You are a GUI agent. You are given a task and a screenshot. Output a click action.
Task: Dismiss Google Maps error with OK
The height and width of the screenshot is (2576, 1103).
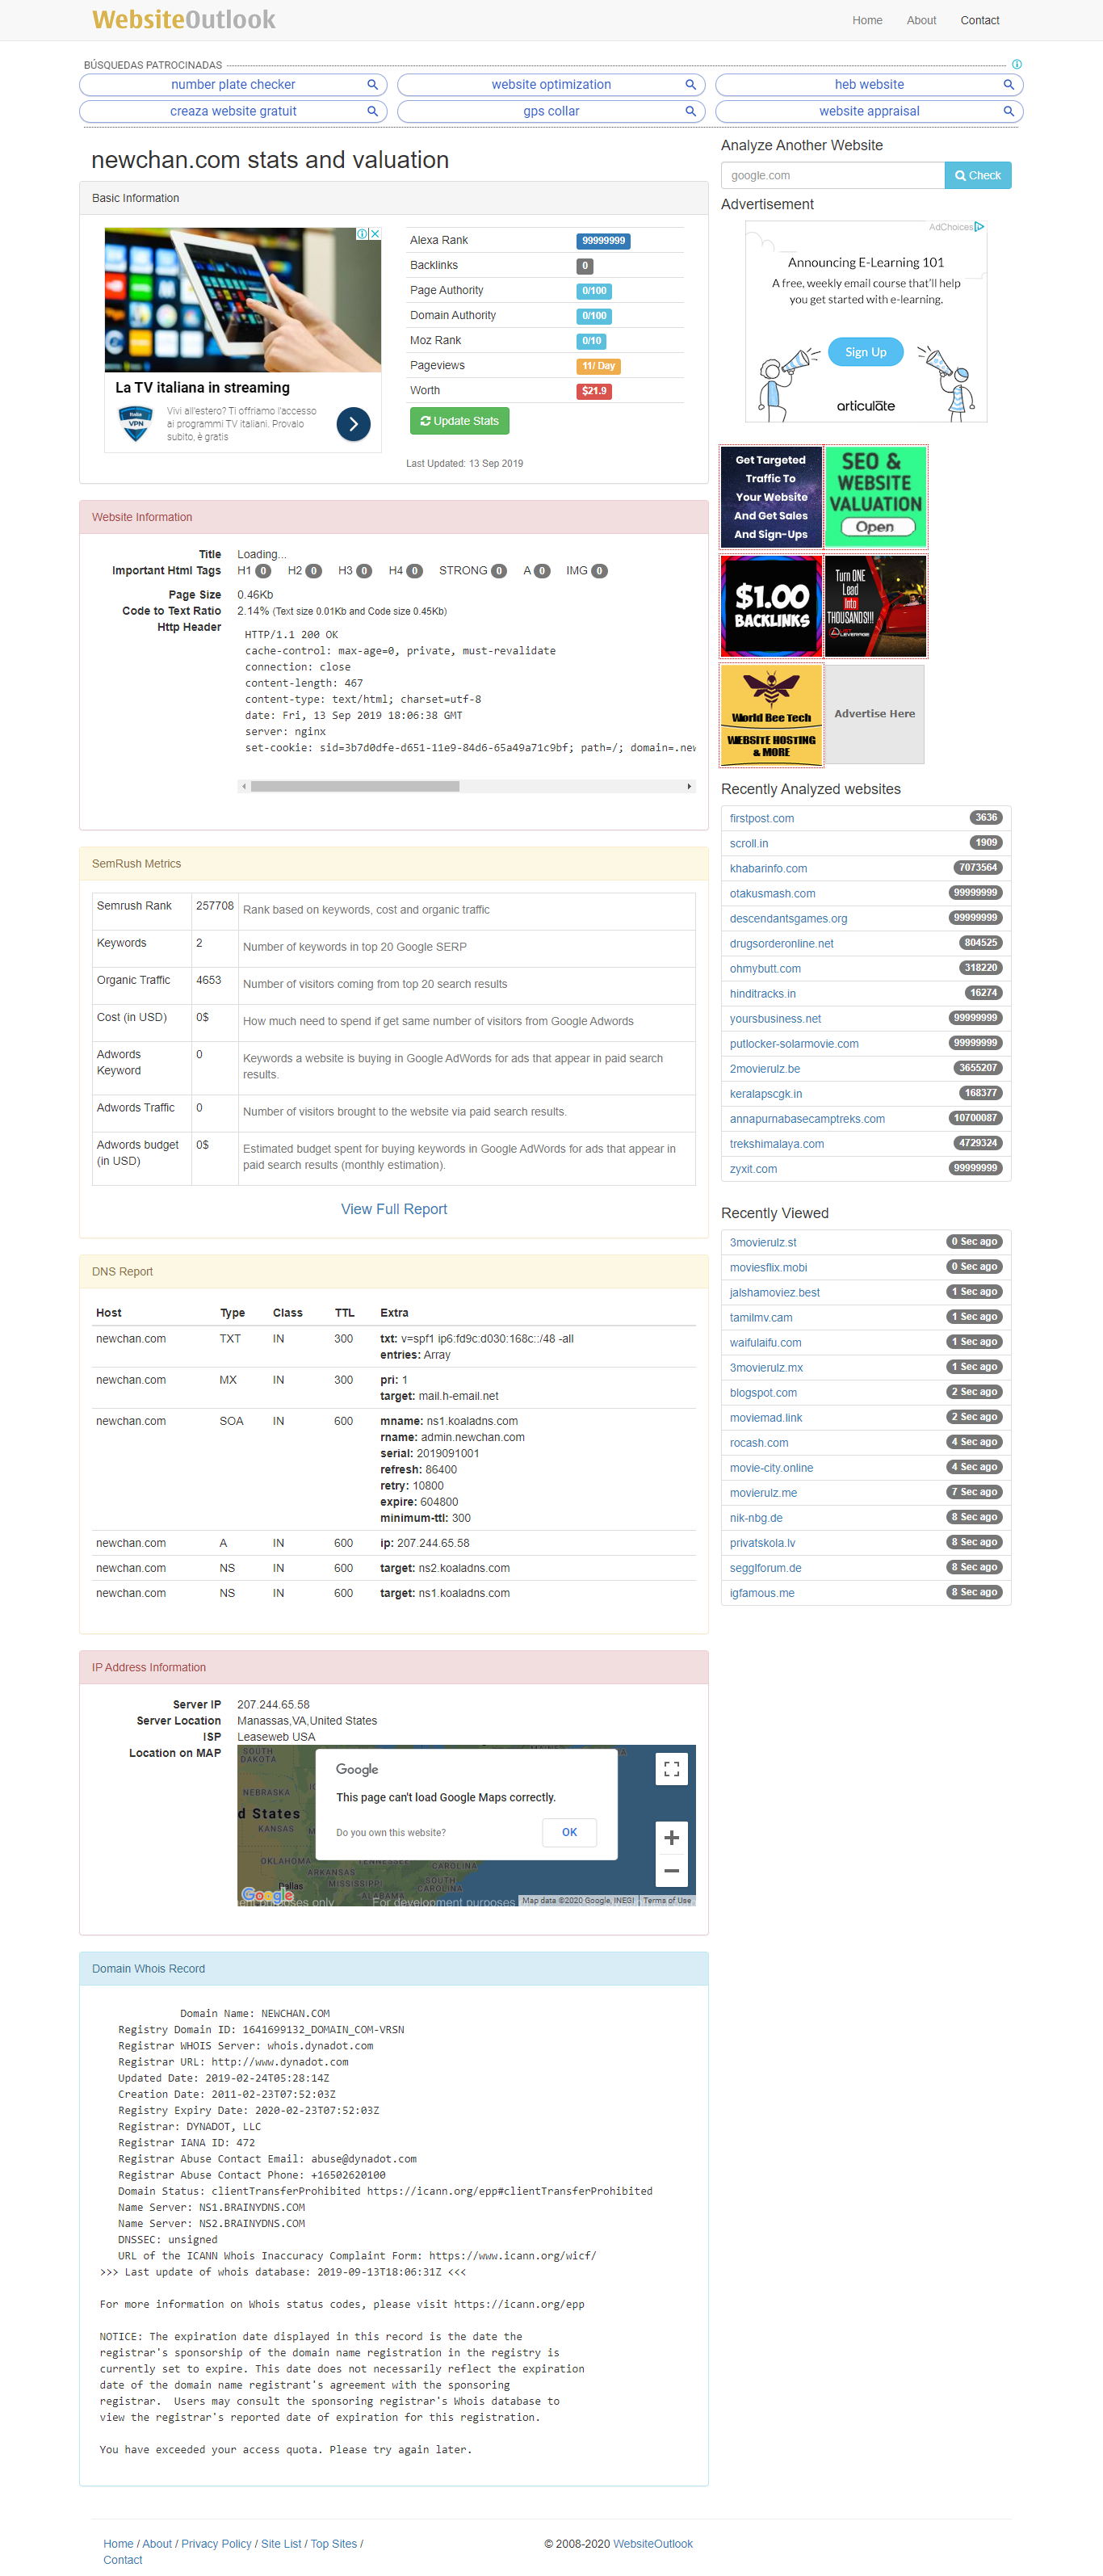[x=569, y=1832]
